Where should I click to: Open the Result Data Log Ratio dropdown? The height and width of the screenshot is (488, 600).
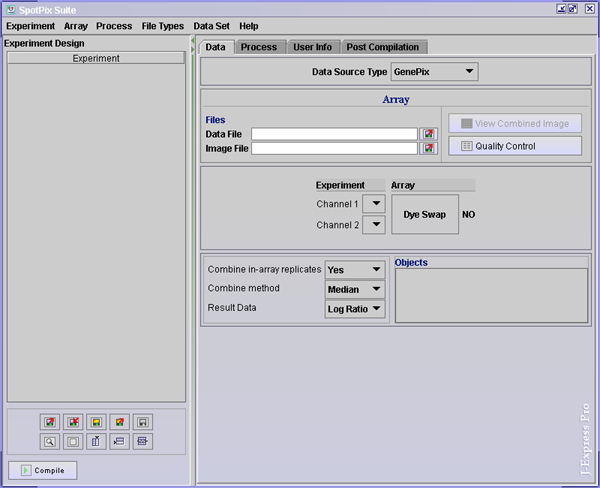(x=355, y=309)
